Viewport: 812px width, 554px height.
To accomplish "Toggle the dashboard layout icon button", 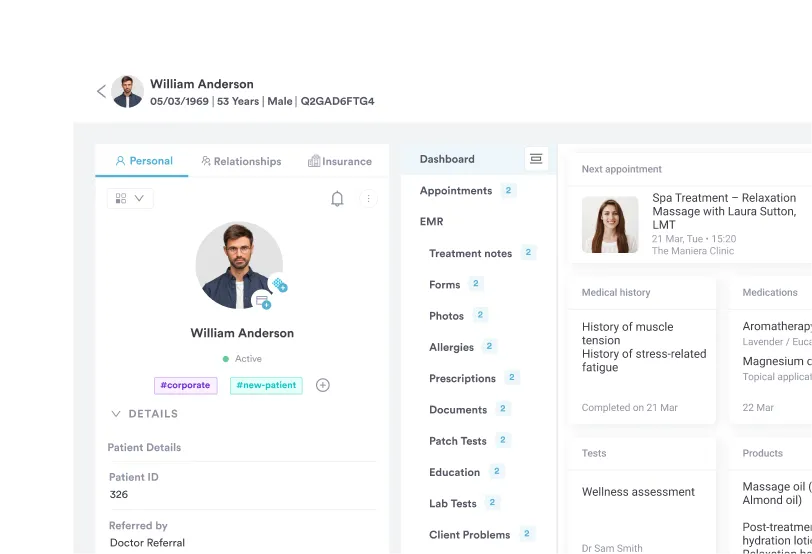I will click(536, 159).
